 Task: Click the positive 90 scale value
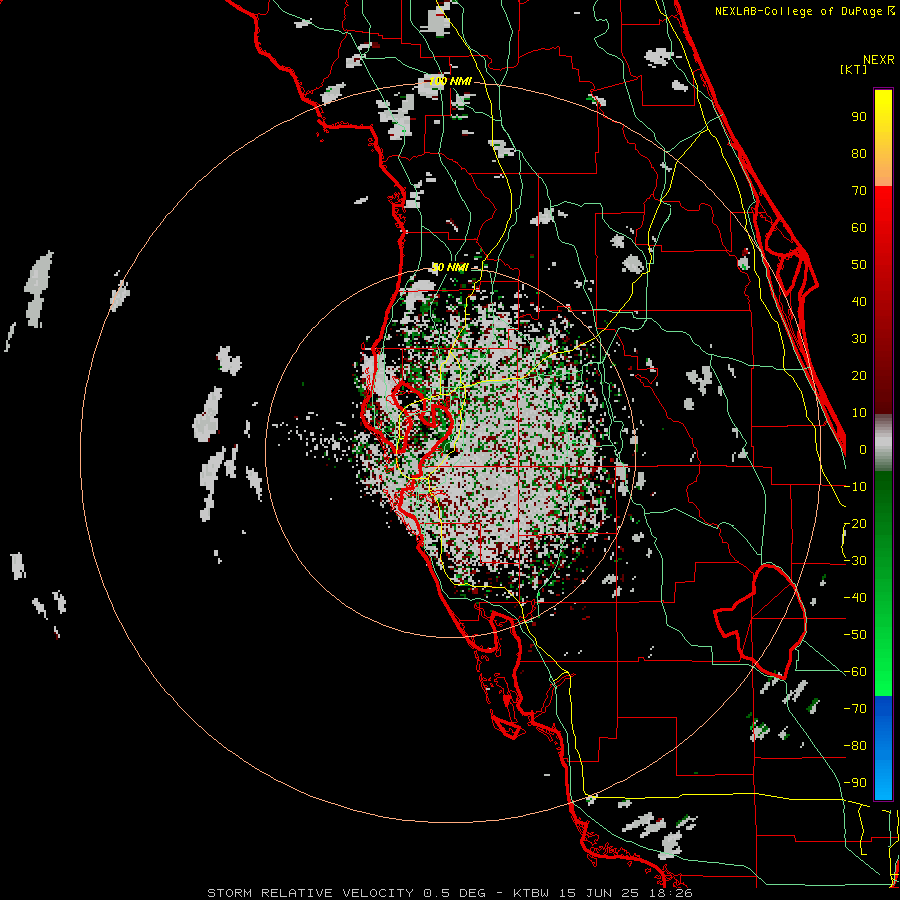point(859,117)
